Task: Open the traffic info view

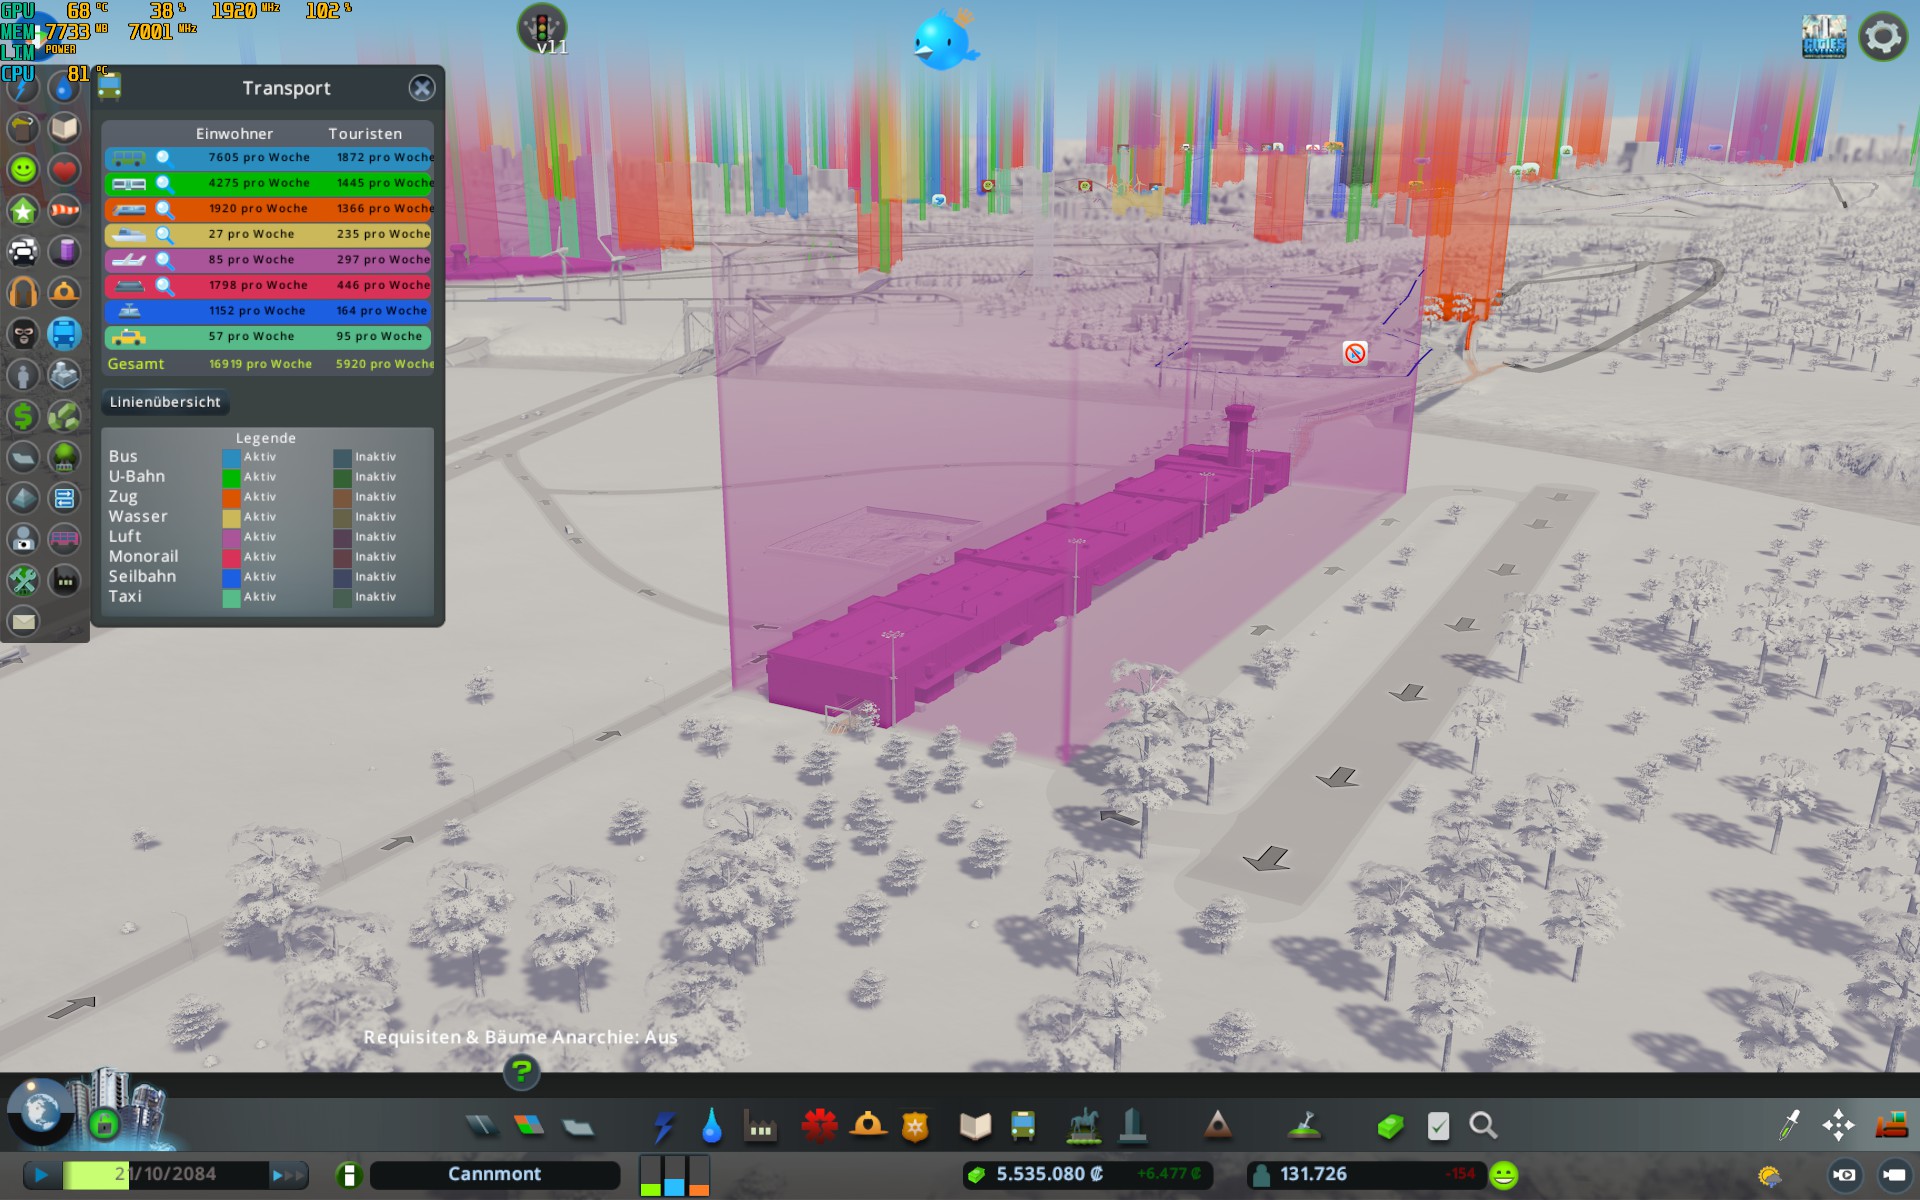Action: tap(23, 251)
